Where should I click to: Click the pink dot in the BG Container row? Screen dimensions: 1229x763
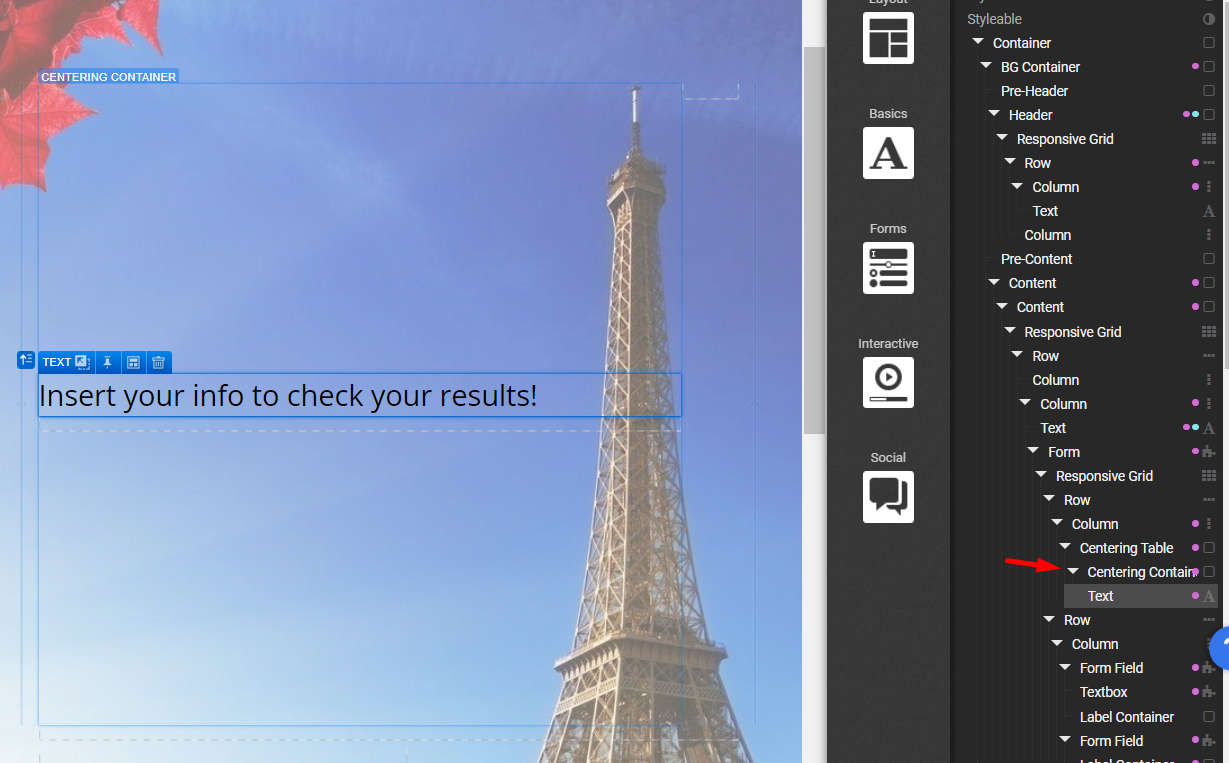1195,67
